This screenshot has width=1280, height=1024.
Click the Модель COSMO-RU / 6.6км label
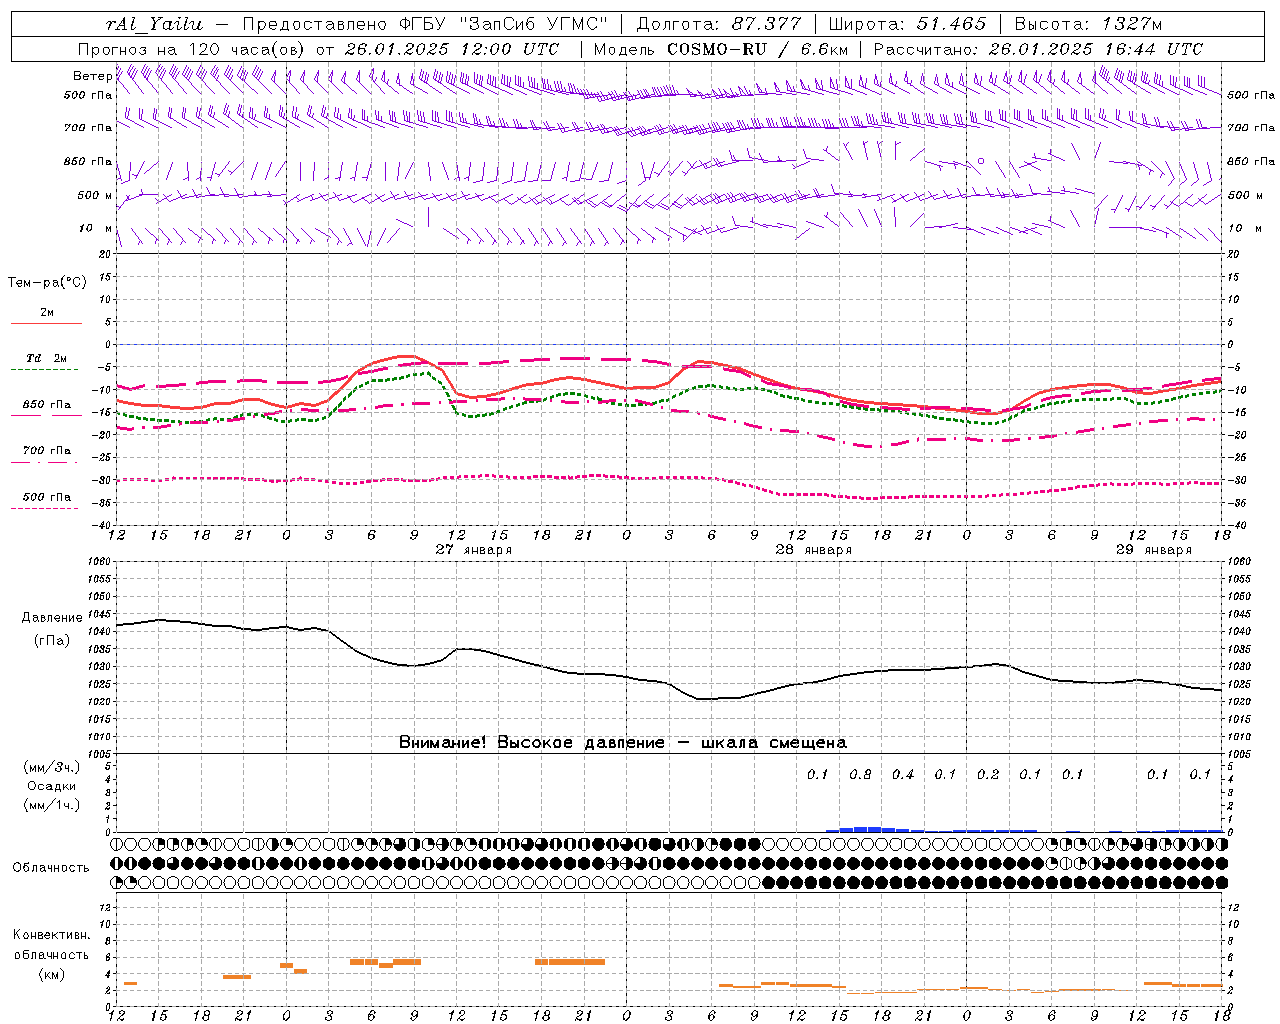[720, 49]
